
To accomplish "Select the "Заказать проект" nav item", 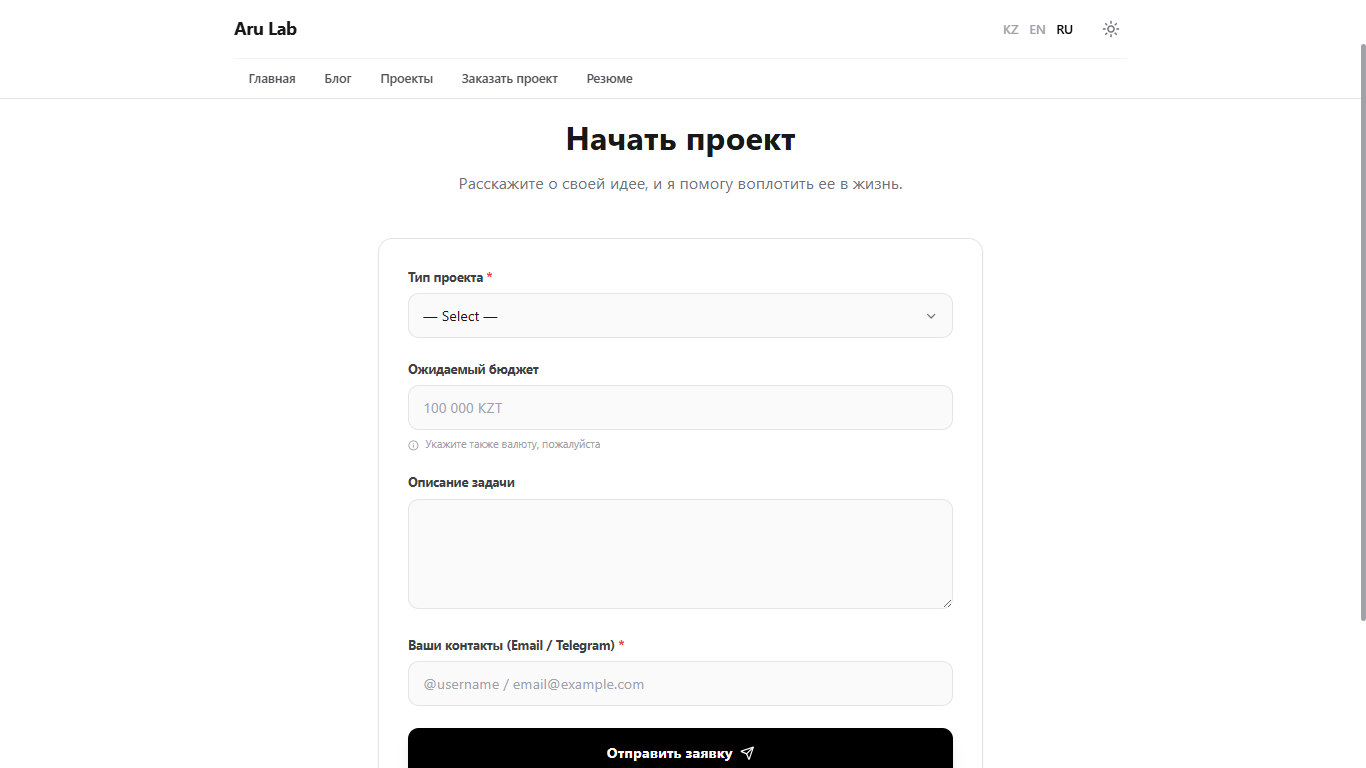I will (509, 79).
